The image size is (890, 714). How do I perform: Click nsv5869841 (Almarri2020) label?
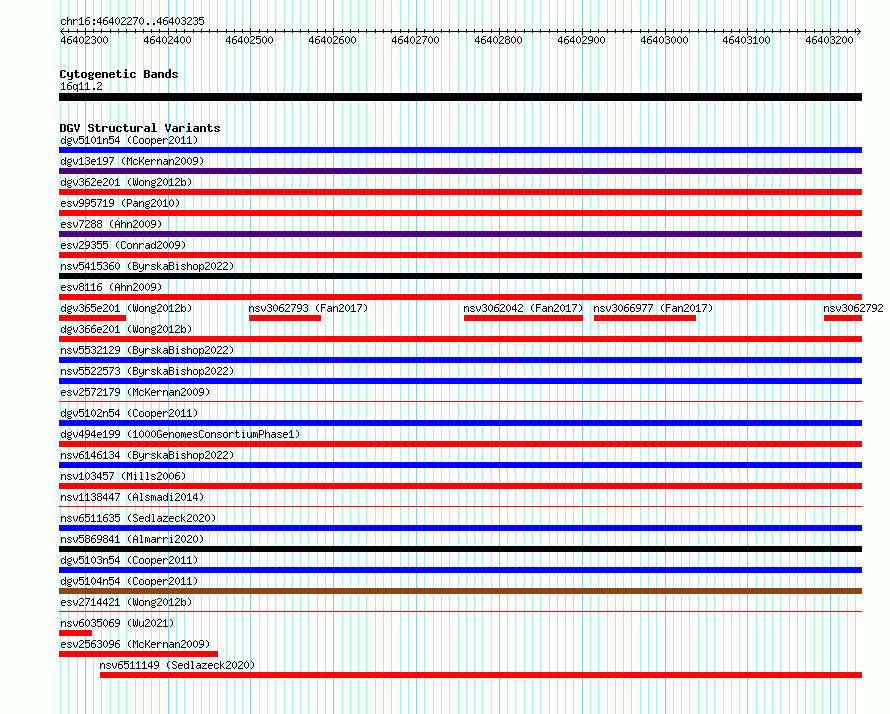click(x=132, y=539)
